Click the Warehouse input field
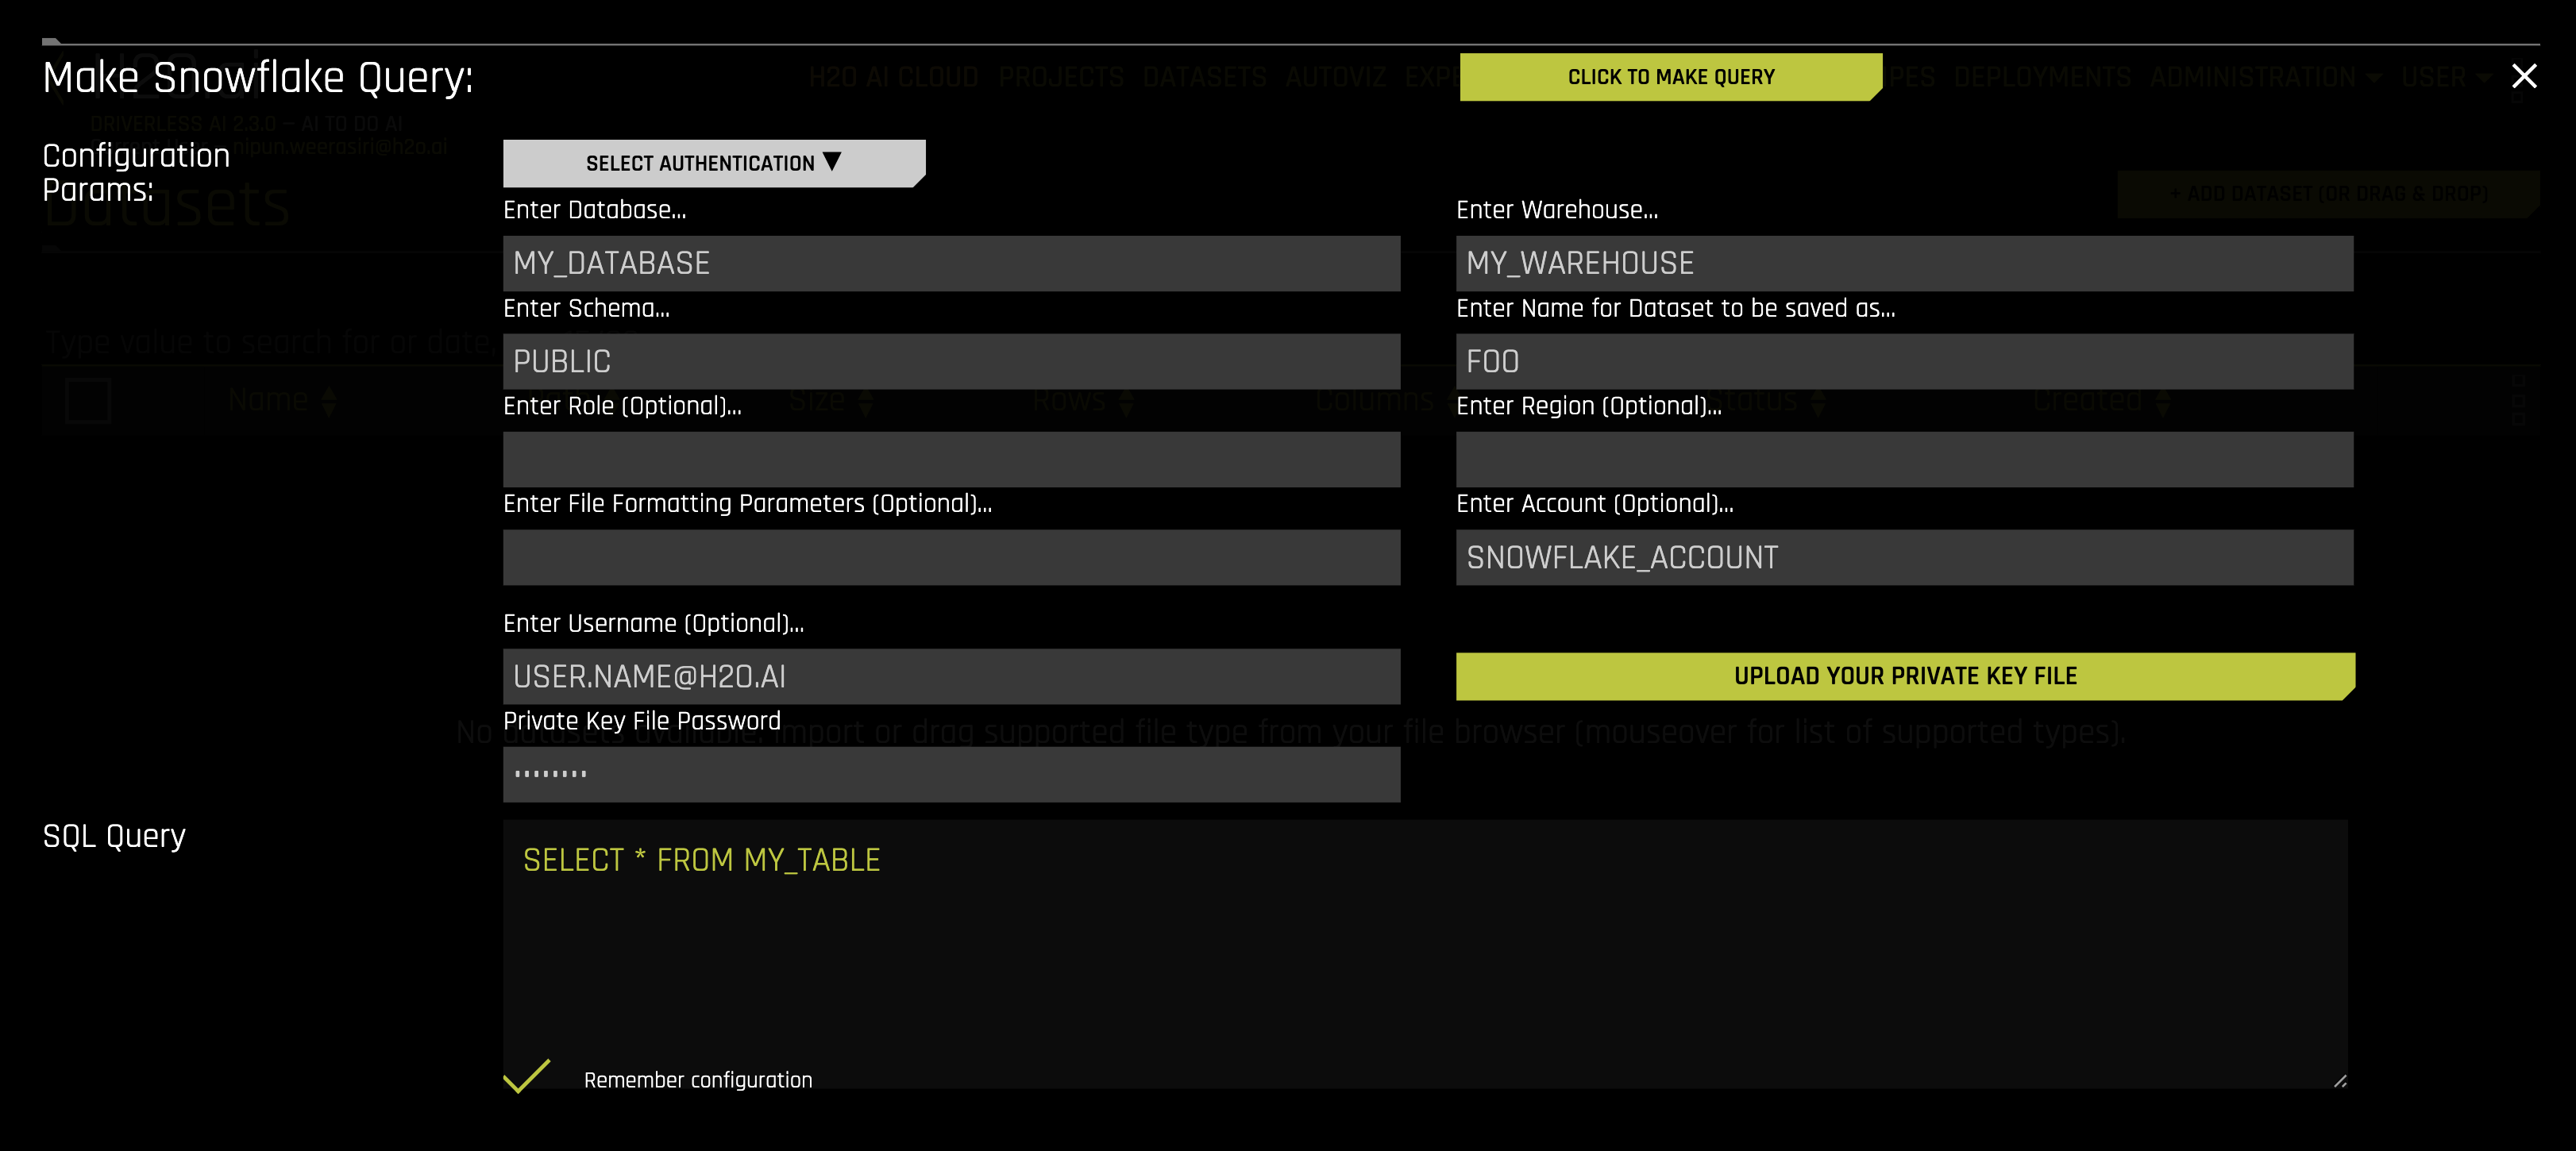This screenshot has height=1151, width=2576. (1903, 263)
